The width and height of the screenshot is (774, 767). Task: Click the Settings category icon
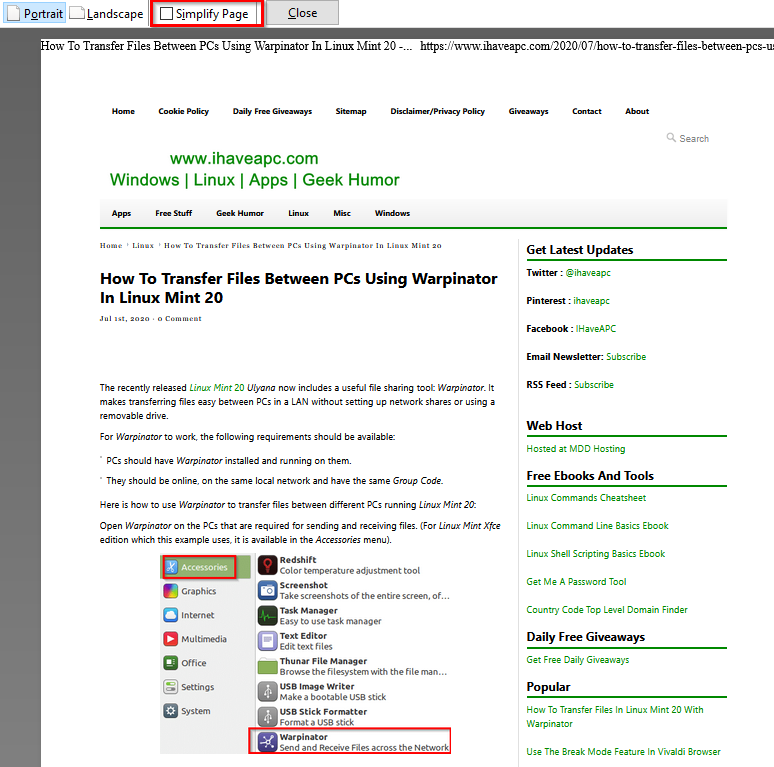click(x=170, y=687)
